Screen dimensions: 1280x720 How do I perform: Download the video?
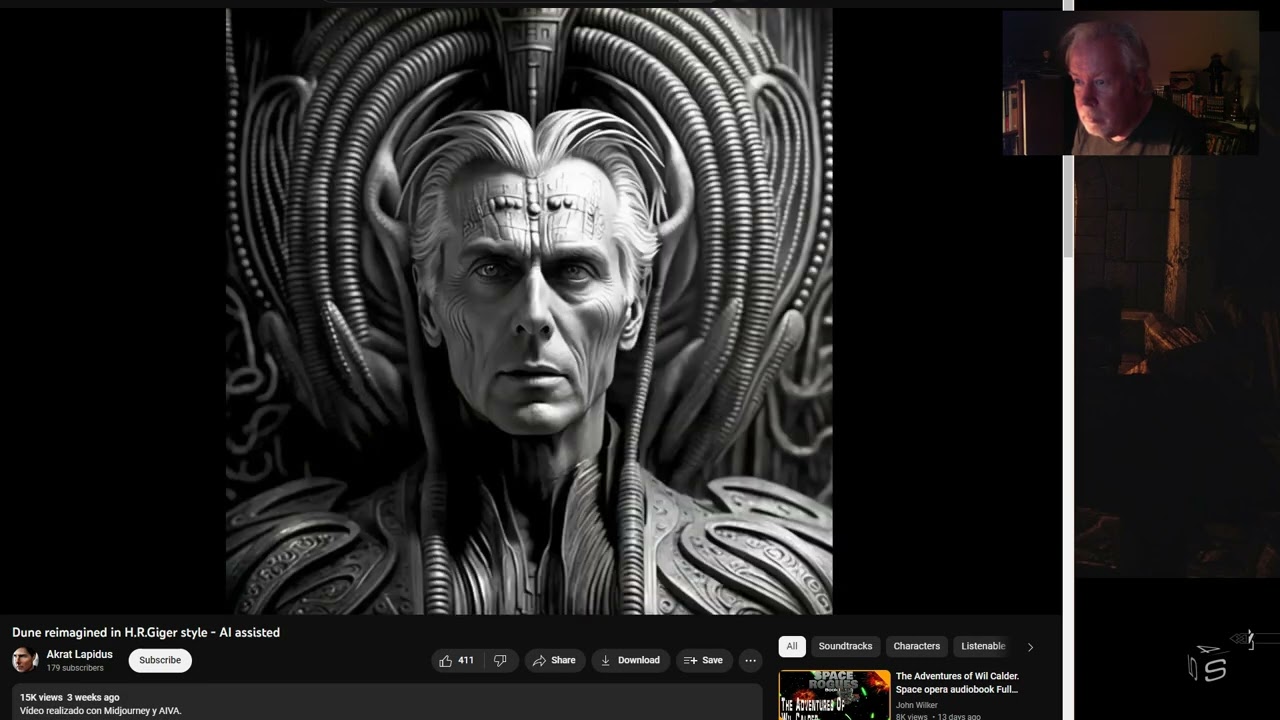click(x=630, y=660)
